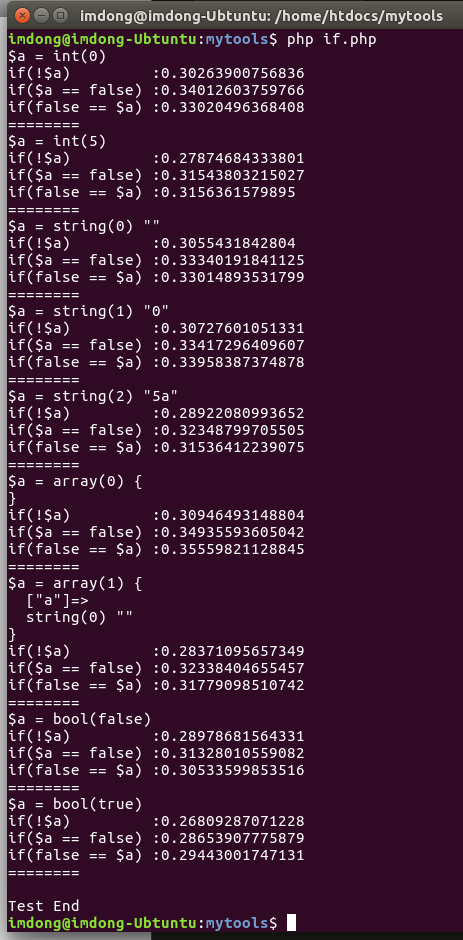The height and width of the screenshot is (940, 463).
Task: Click the window title imdong@imdong-Ubtuntu: /home/htdocs/mytools
Action: [261, 16]
